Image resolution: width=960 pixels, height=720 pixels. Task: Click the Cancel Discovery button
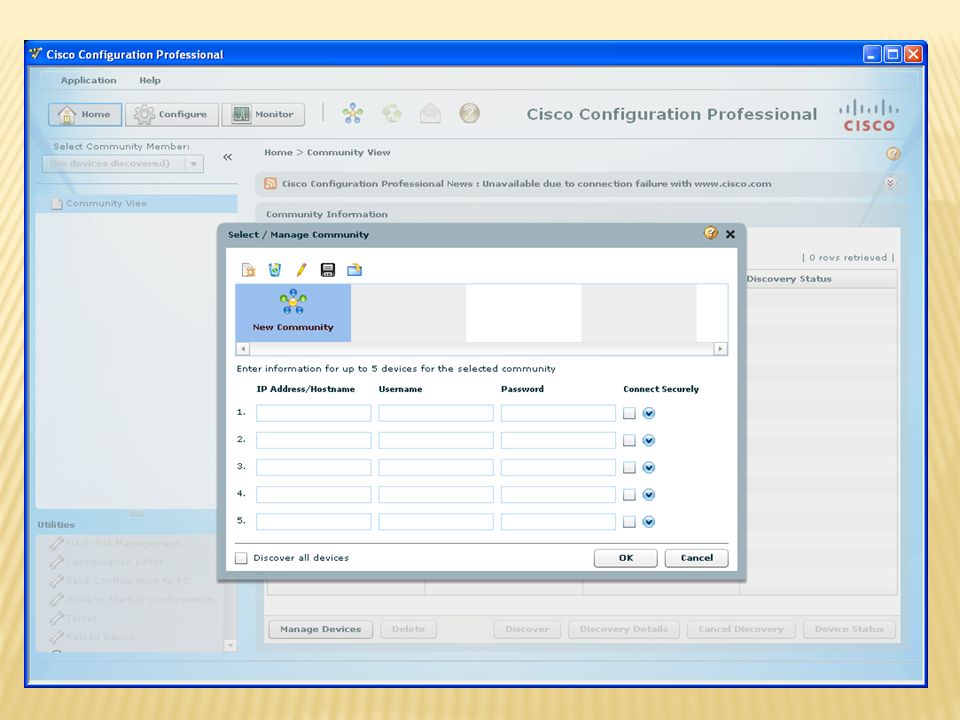pyautogui.click(x=741, y=629)
